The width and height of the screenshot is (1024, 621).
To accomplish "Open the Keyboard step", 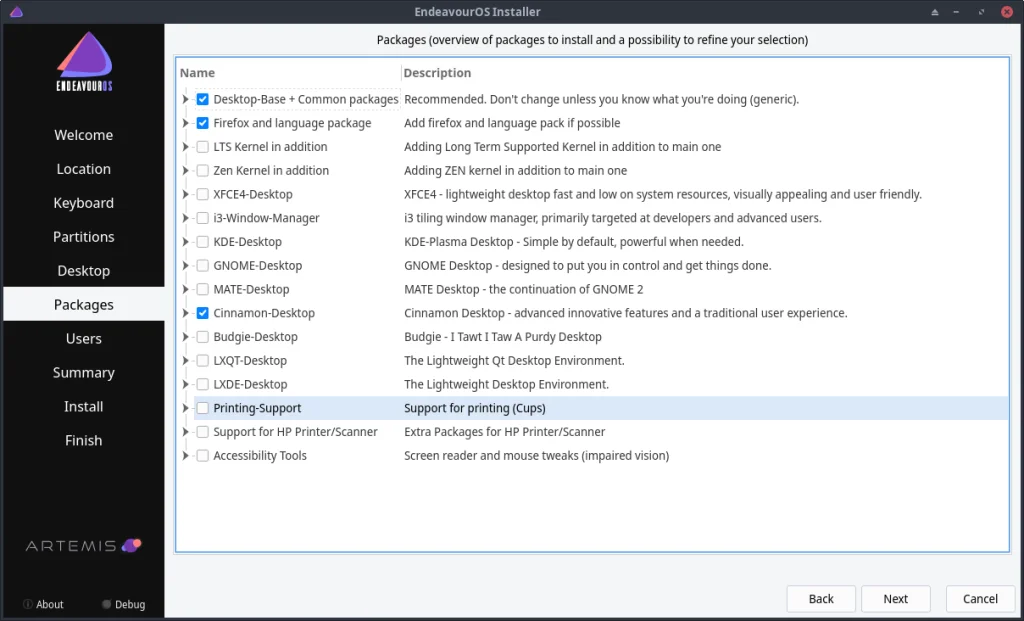I will point(84,203).
